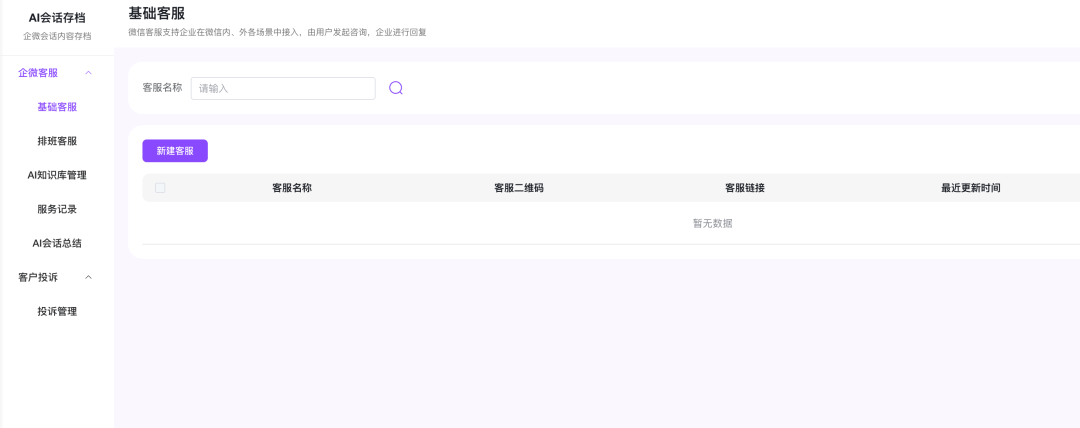This screenshot has height=428, width=1080.
Task: Click the search magnifier icon
Action: click(x=396, y=88)
